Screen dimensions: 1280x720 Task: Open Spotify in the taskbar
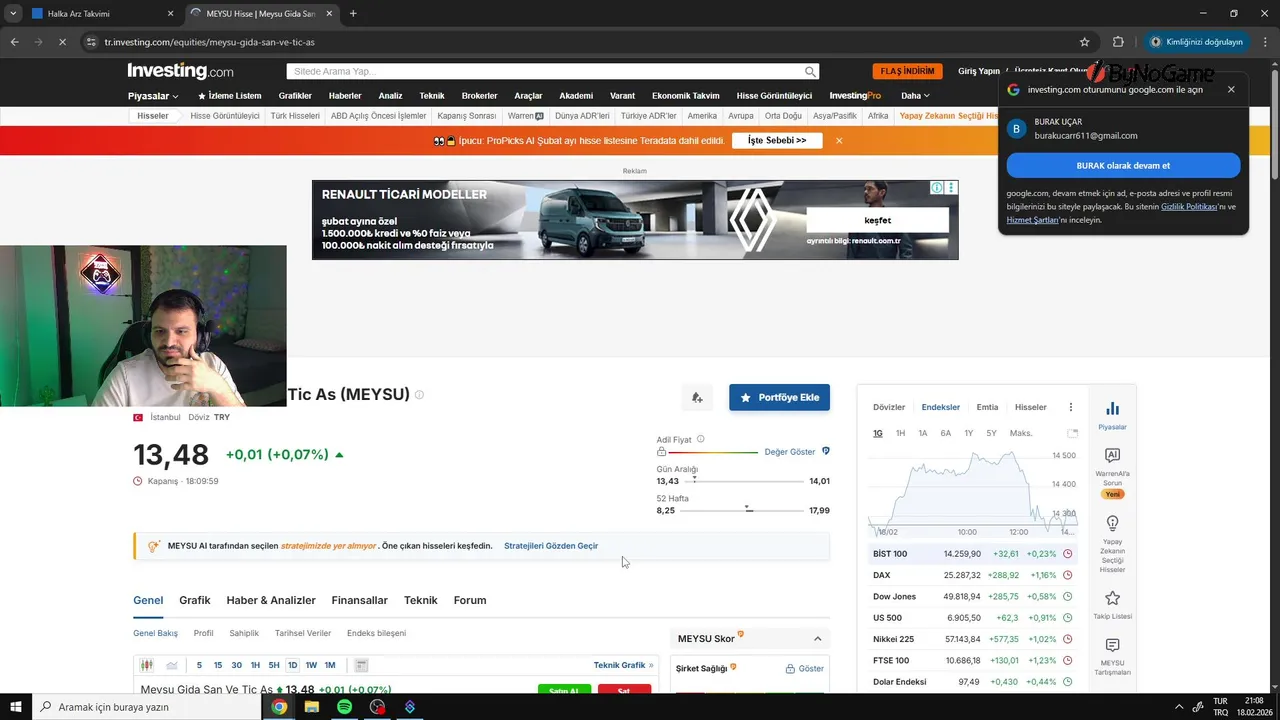tap(344, 707)
